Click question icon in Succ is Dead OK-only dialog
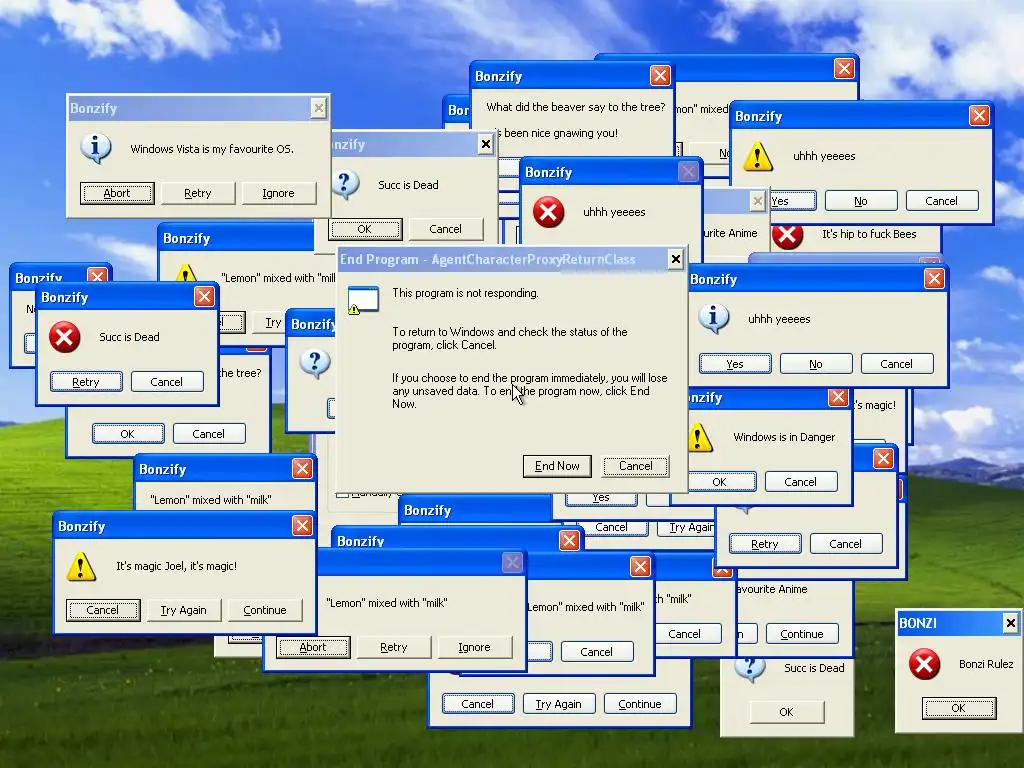Viewport: 1024px width, 768px height. click(750, 669)
